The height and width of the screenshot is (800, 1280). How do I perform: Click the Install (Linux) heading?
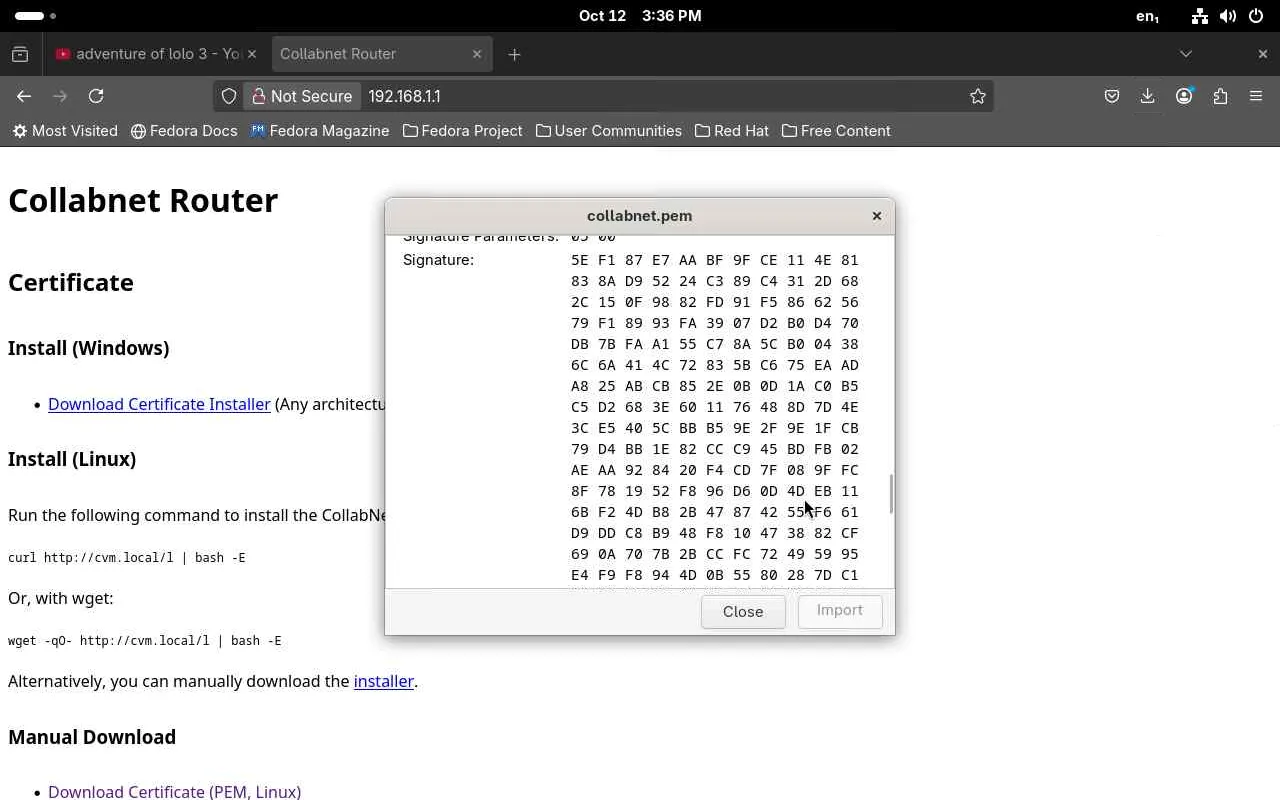click(x=72, y=459)
